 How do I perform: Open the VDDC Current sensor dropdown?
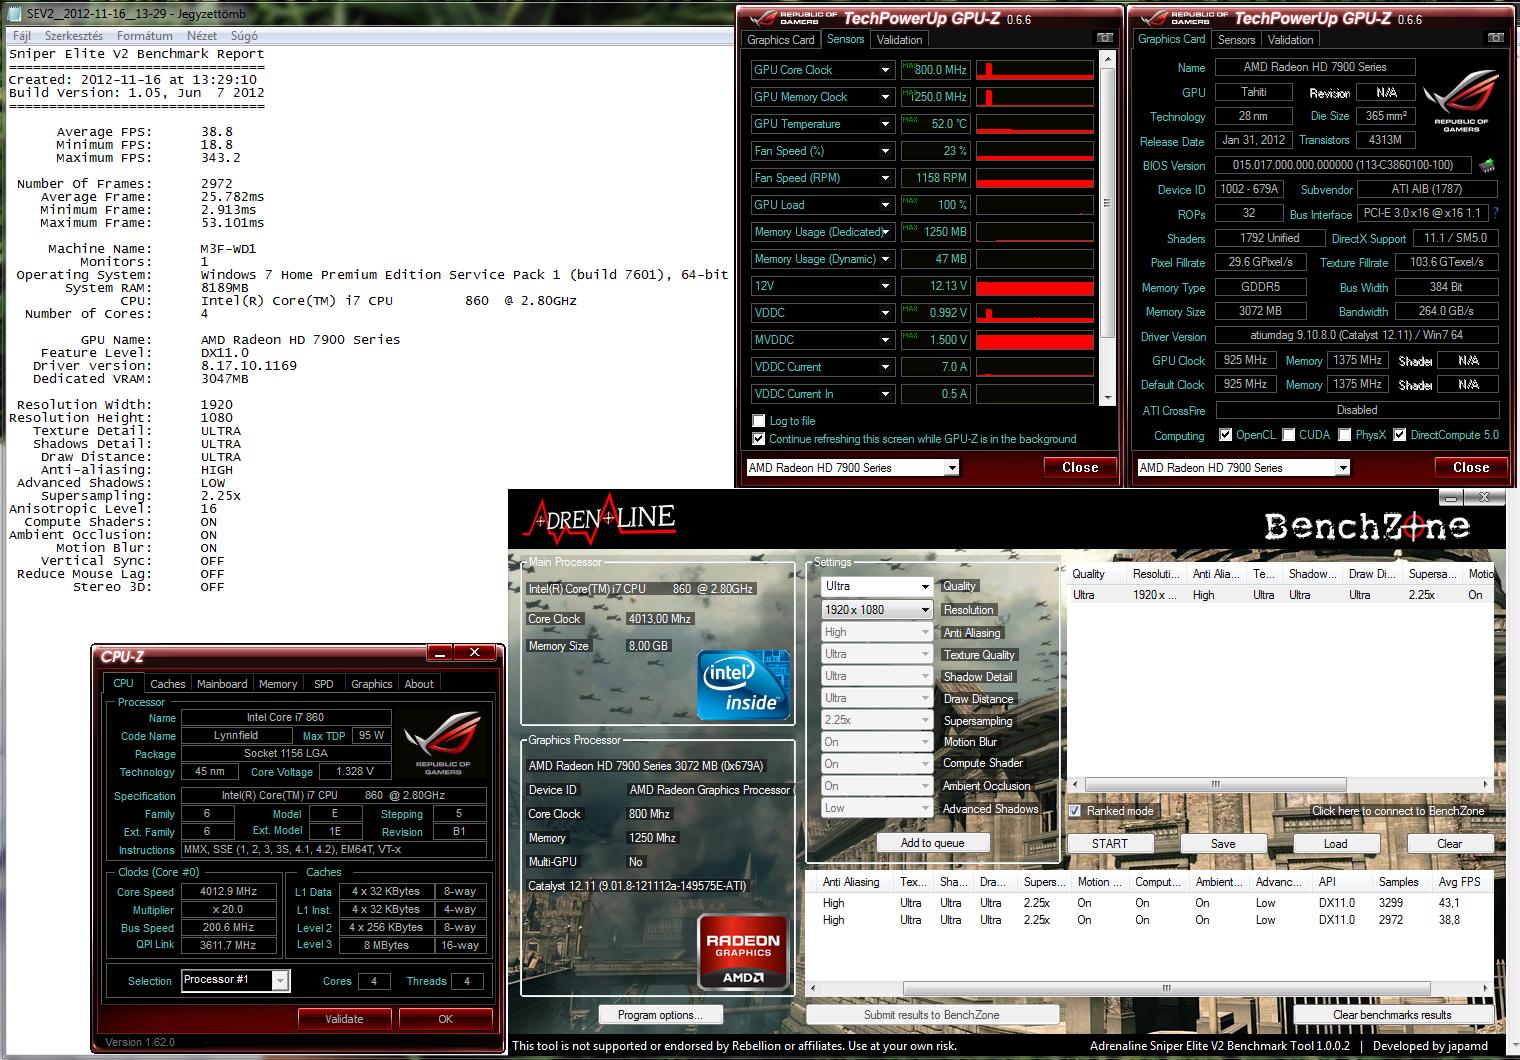pyautogui.click(x=885, y=367)
